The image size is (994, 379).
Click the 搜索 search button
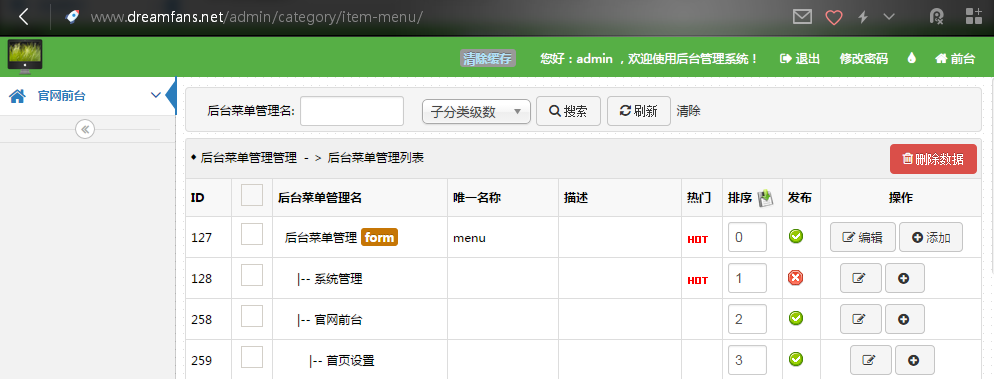[x=568, y=111]
